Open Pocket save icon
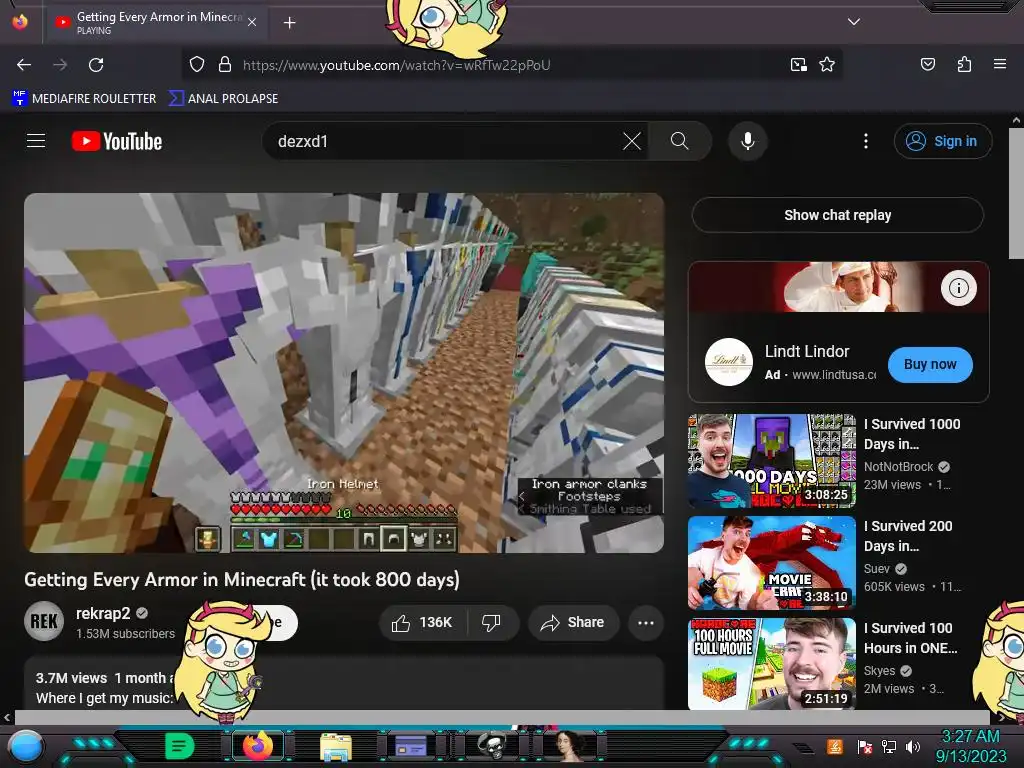Screen dimensions: 1024x768 click(927, 65)
